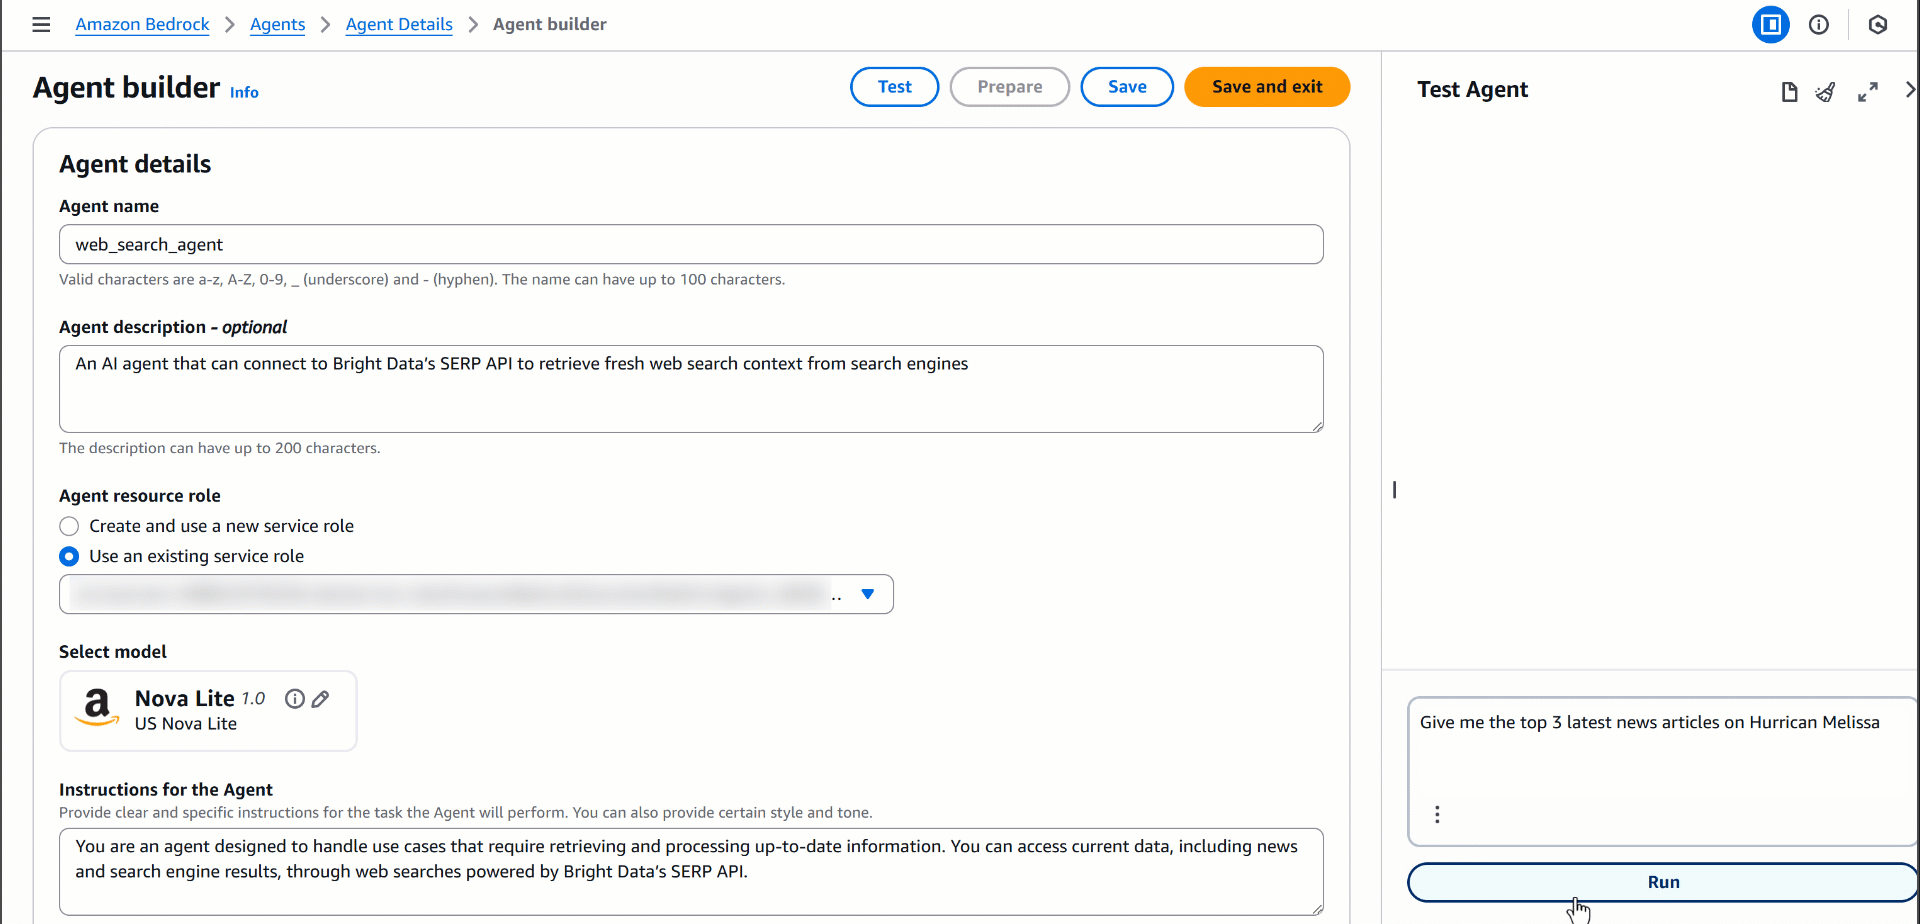Open the info circle icon in top bar
The width and height of the screenshot is (1920, 924).
[x=1819, y=25]
